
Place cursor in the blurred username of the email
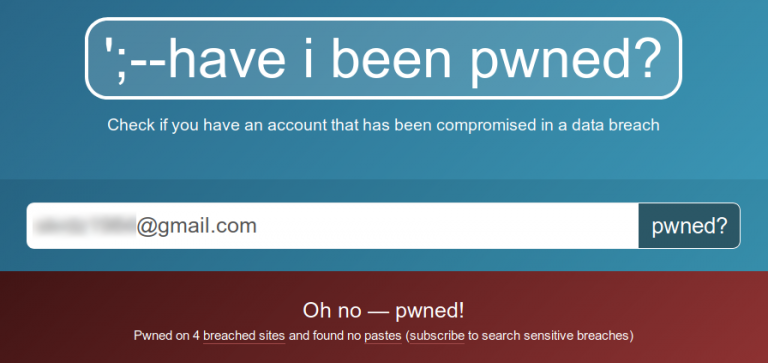point(84,226)
